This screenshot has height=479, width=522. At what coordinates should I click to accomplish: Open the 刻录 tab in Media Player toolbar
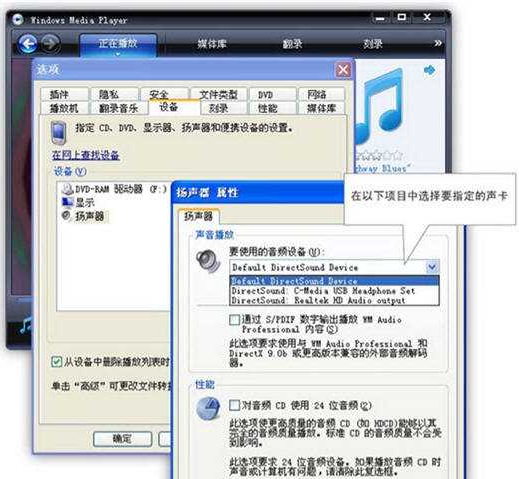click(372, 44)
